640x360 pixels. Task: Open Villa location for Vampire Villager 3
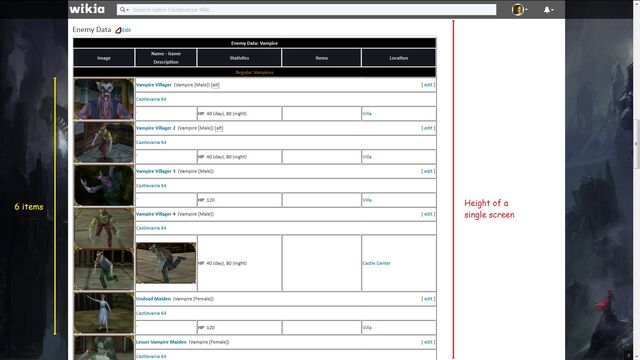pyautogui.click(x=367, y=200)
